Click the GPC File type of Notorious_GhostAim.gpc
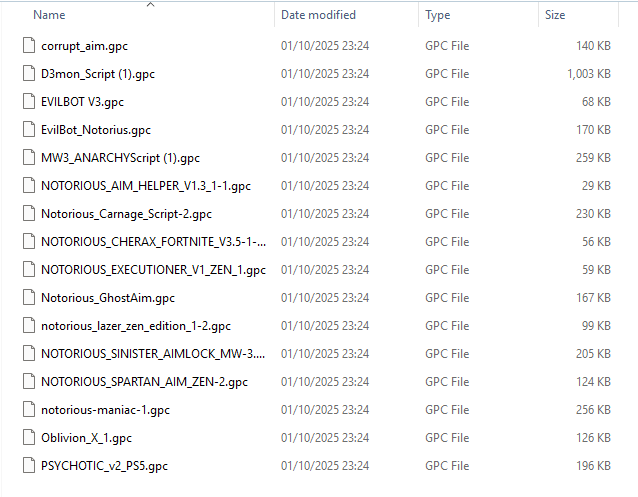 [x=447, y=298]
